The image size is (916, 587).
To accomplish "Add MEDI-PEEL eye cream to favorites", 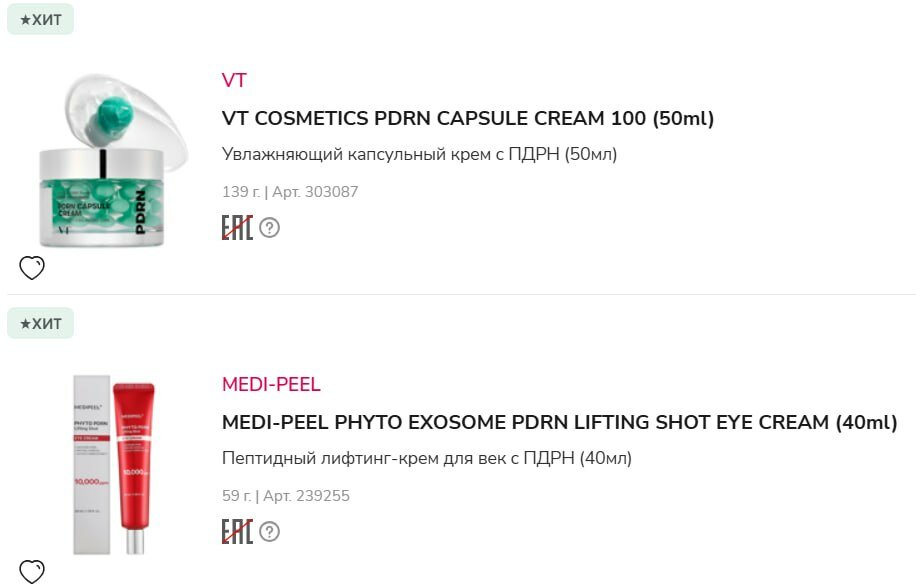I will point(32,571).
